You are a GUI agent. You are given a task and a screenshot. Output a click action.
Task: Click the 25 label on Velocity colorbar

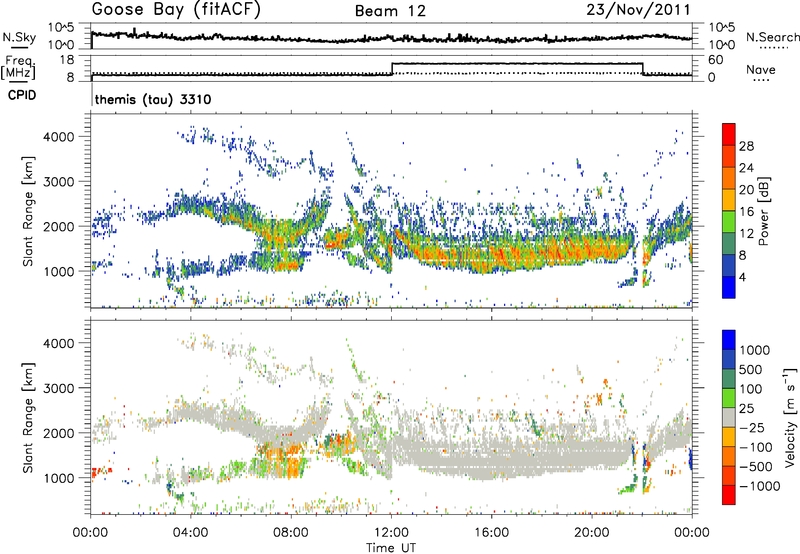click(x=746, y=408)
